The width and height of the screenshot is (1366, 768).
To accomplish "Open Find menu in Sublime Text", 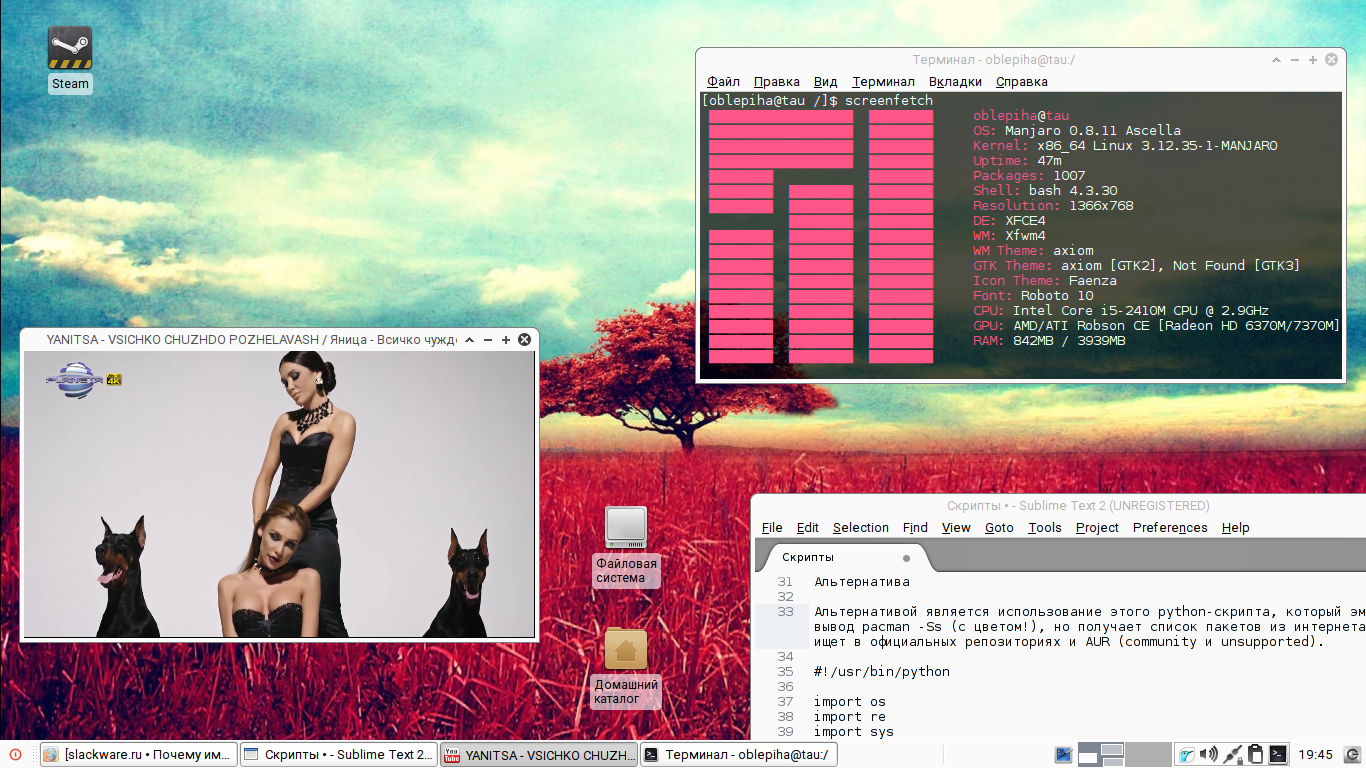I will [915, 528].
